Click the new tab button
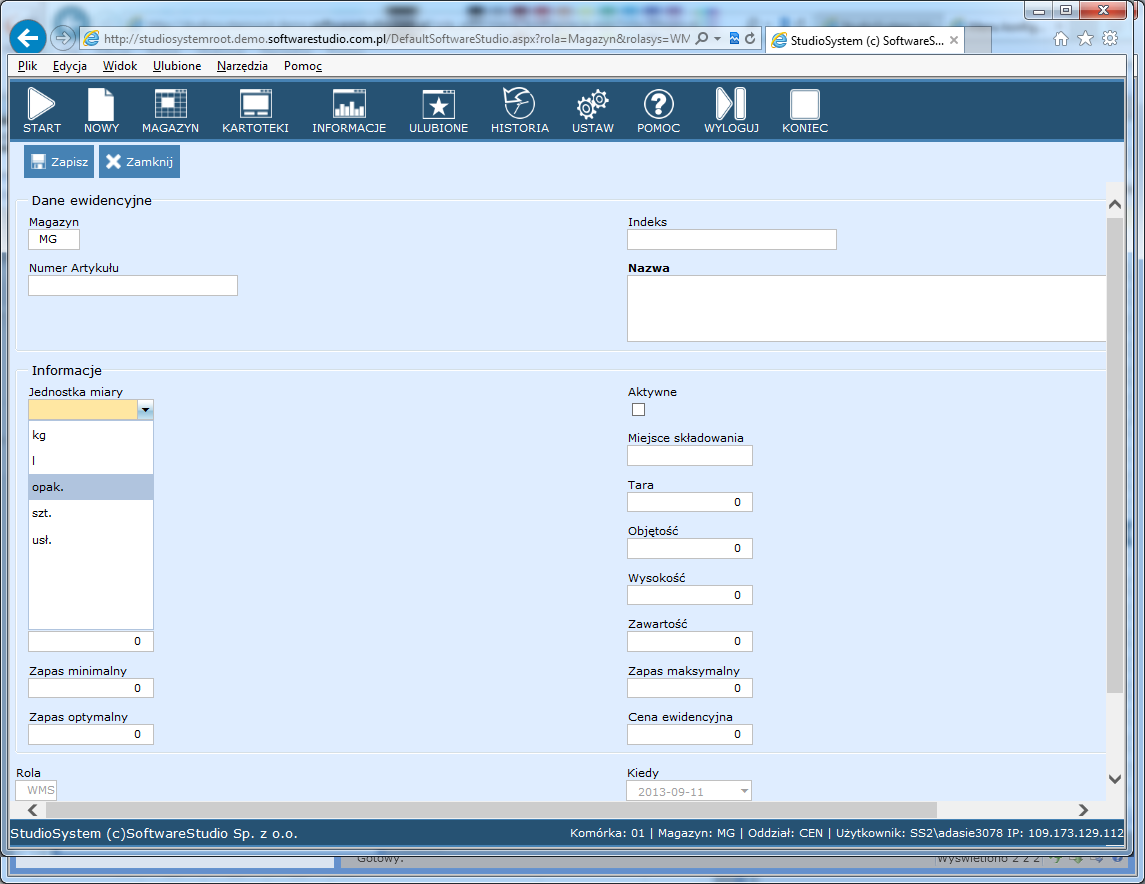 point(979,40)
